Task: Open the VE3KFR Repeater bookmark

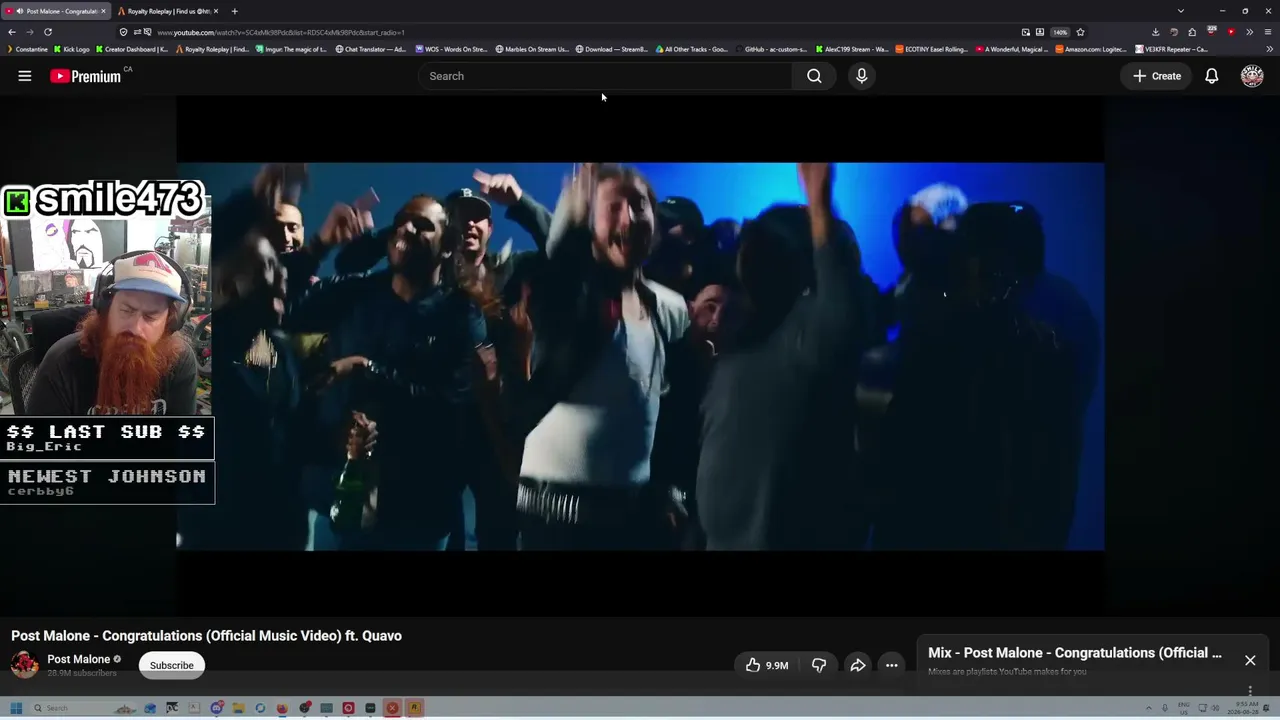Action: click(1171, 49)
